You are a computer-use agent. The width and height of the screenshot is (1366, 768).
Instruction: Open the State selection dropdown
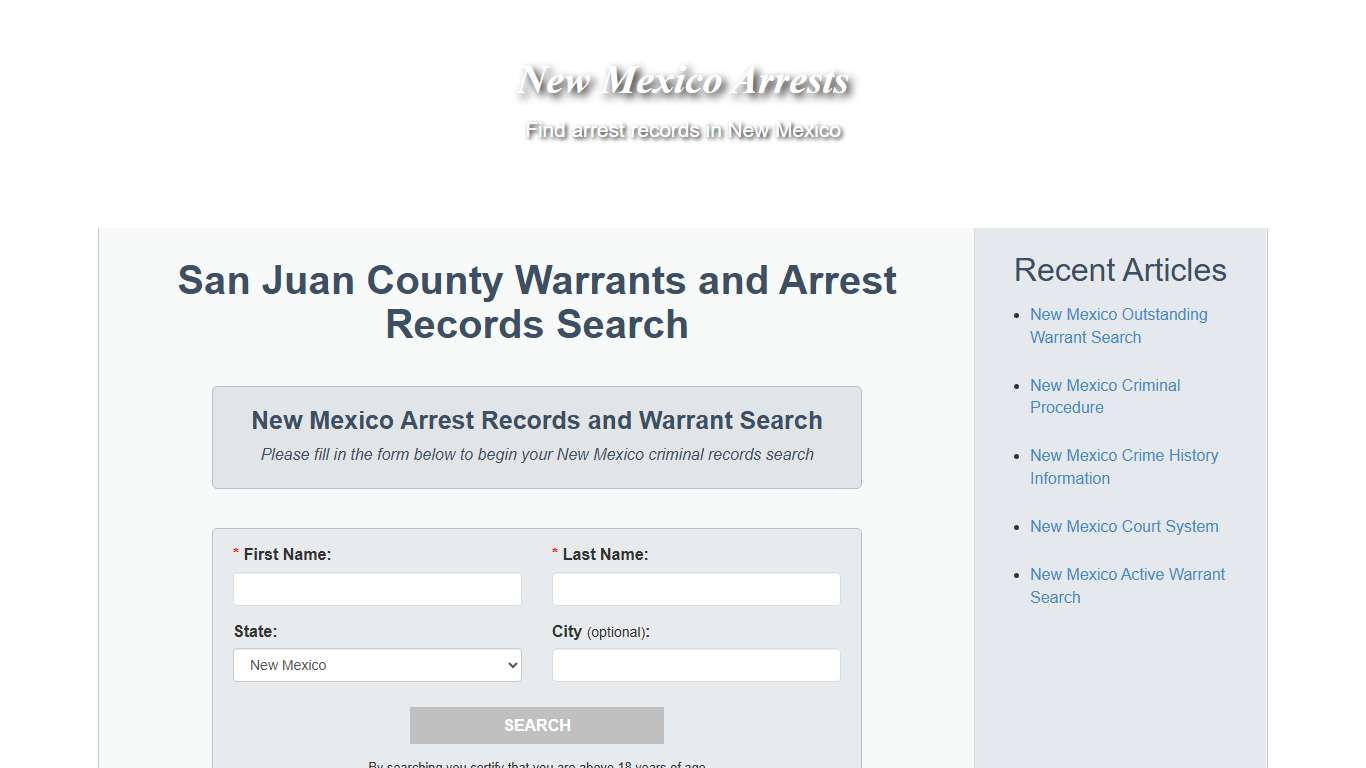pyautogui.click(x=377, y=665)
